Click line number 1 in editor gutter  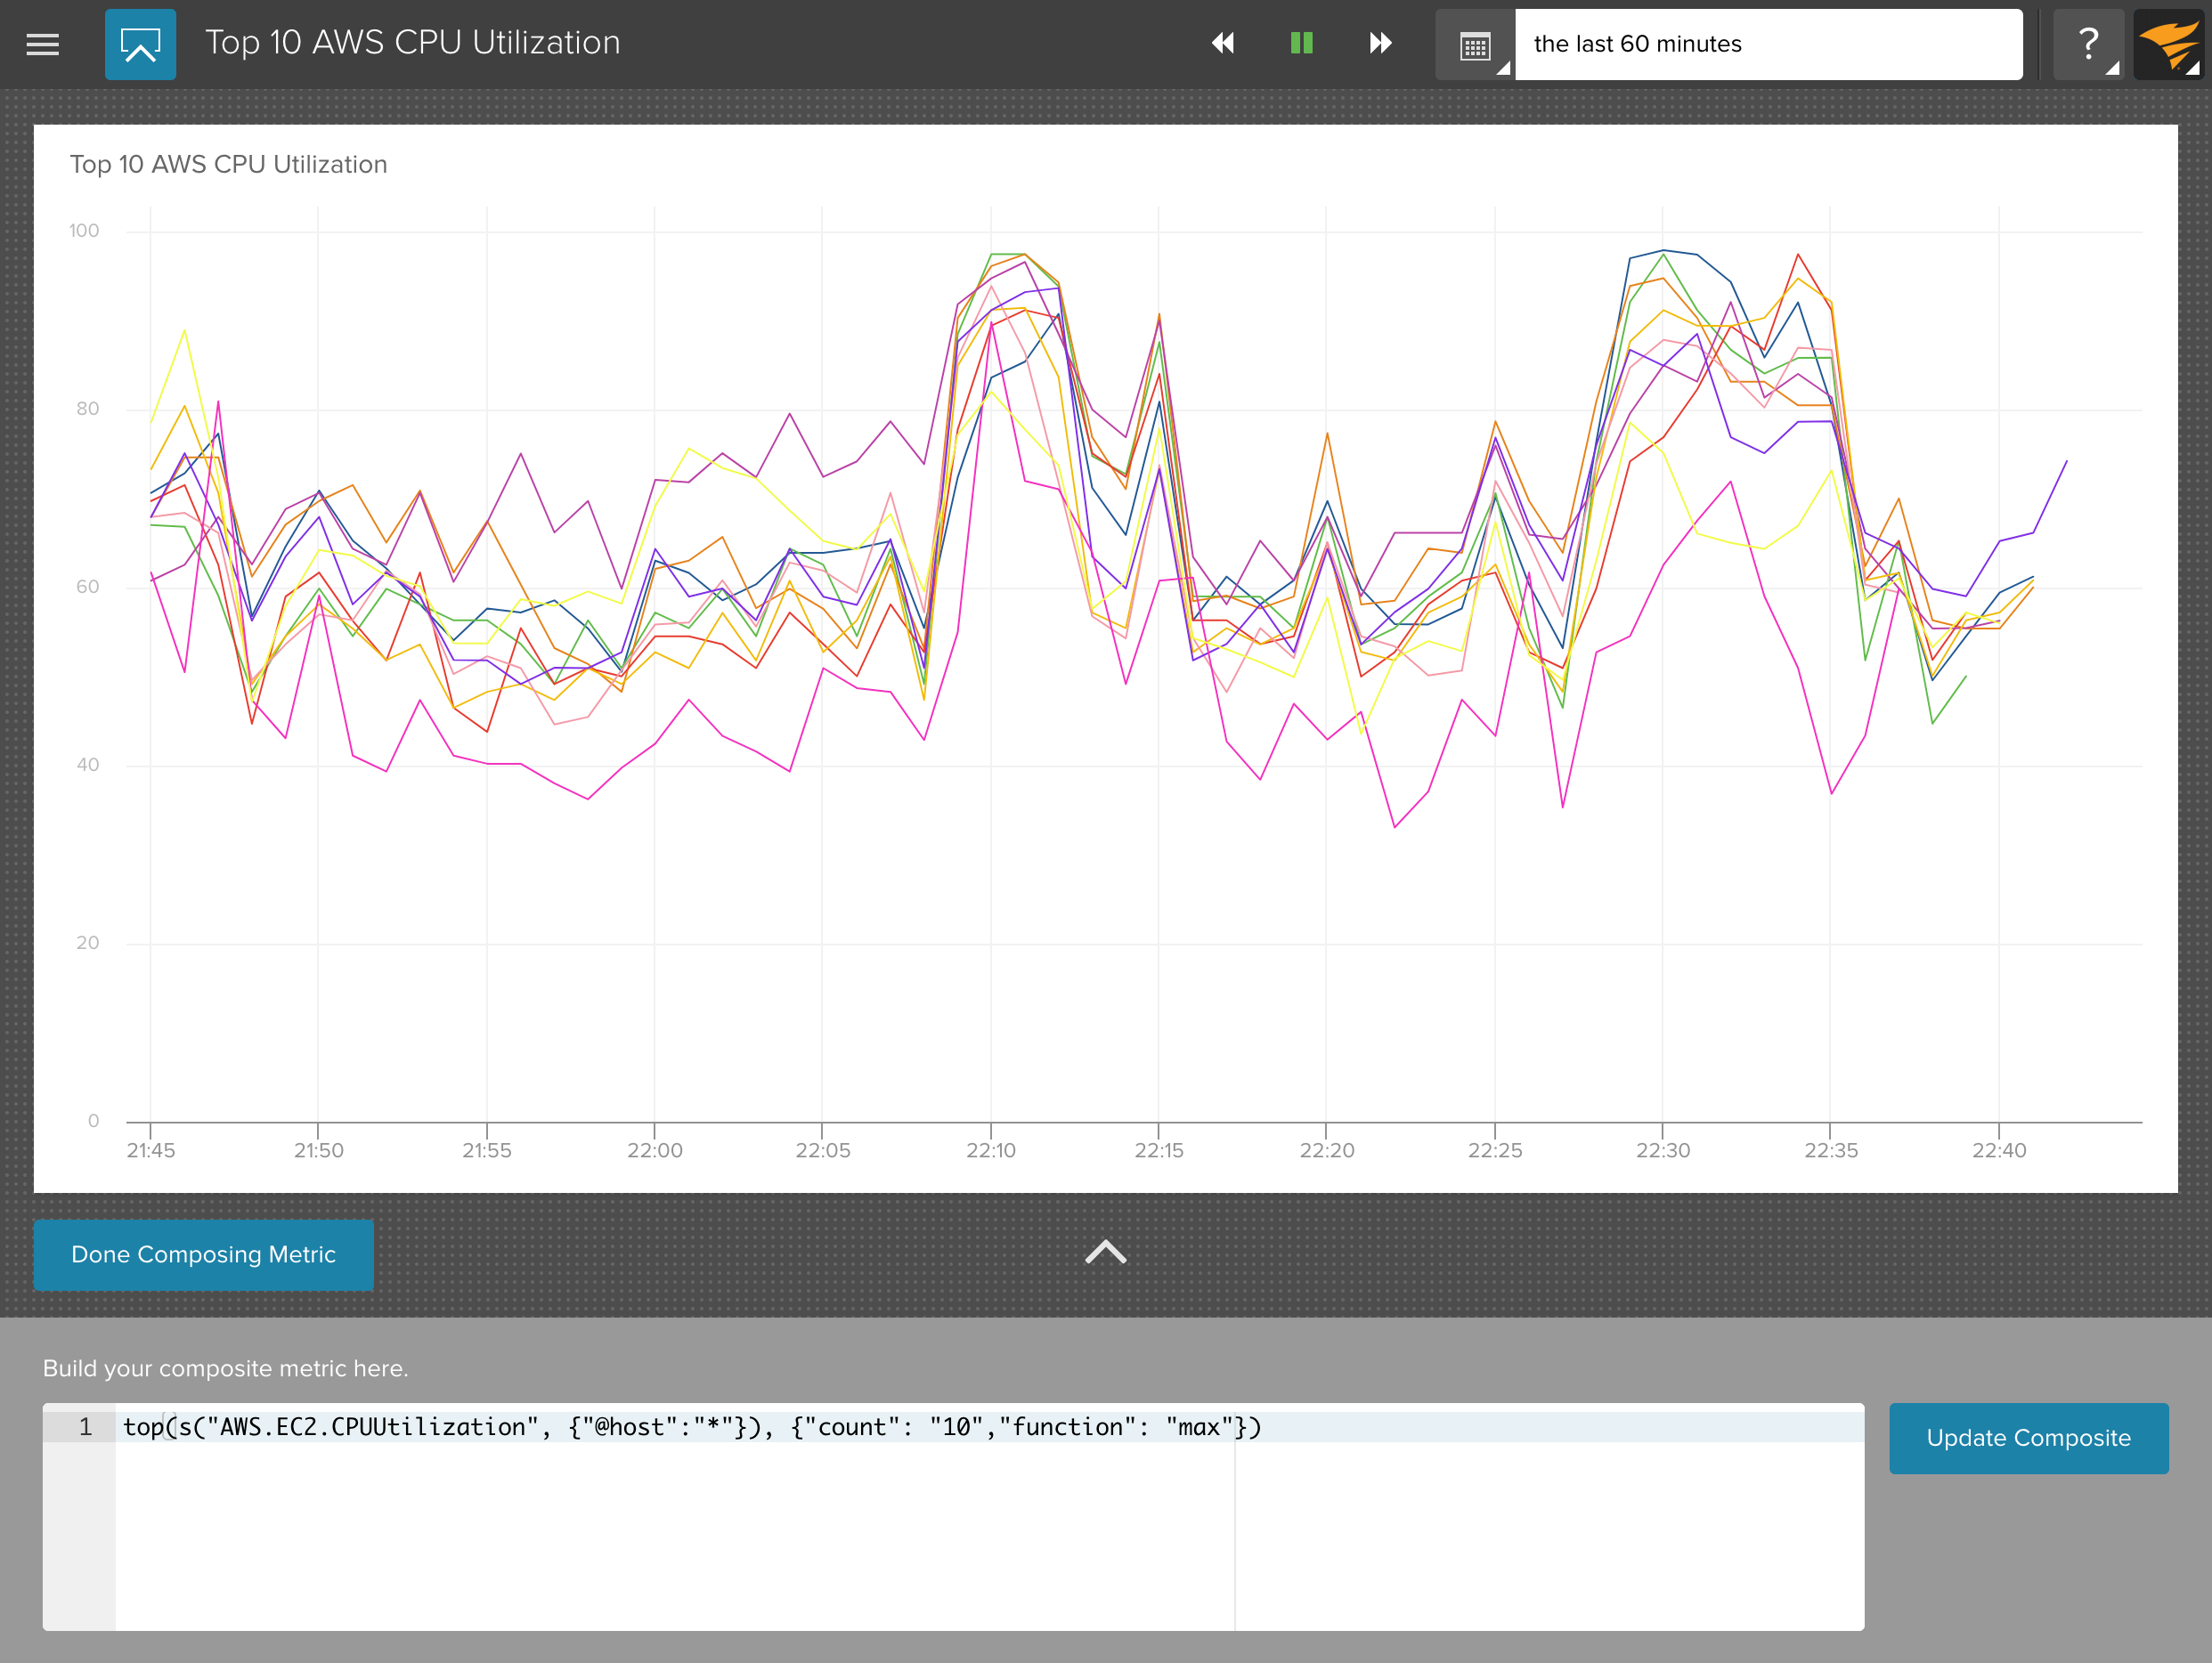[85, 1427]
